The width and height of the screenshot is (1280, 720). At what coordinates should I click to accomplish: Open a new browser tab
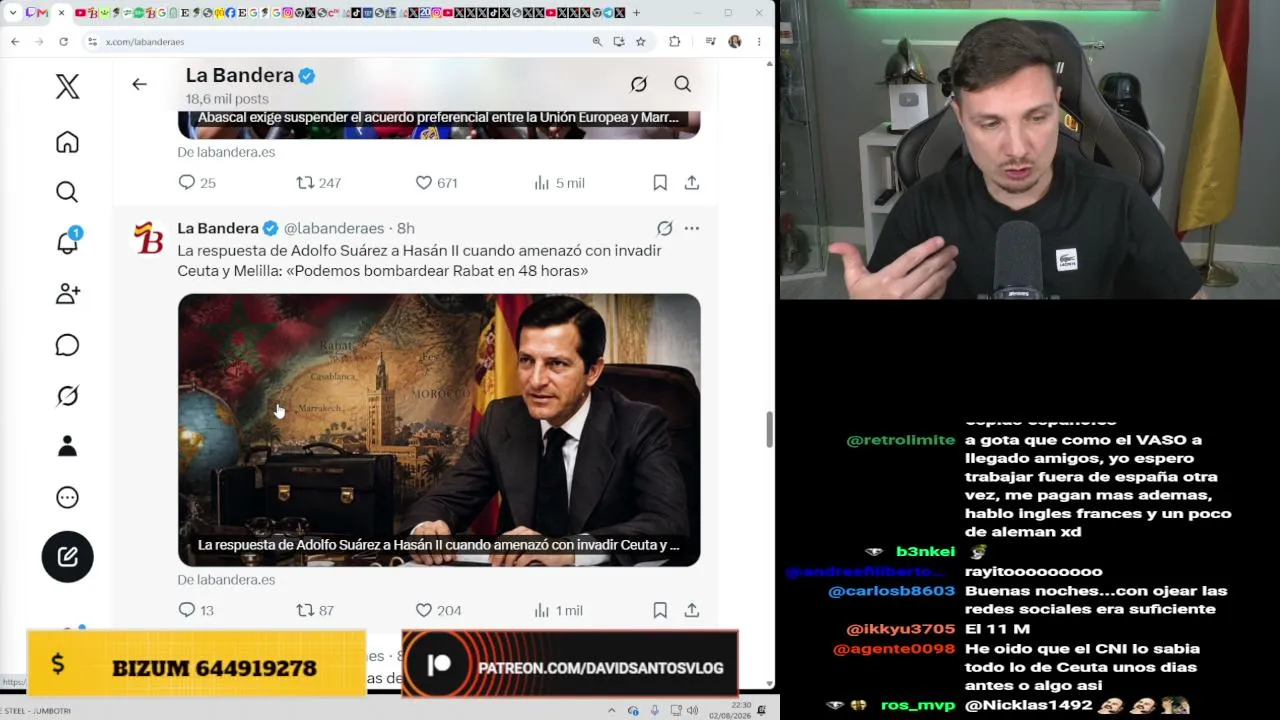(636, 13)
